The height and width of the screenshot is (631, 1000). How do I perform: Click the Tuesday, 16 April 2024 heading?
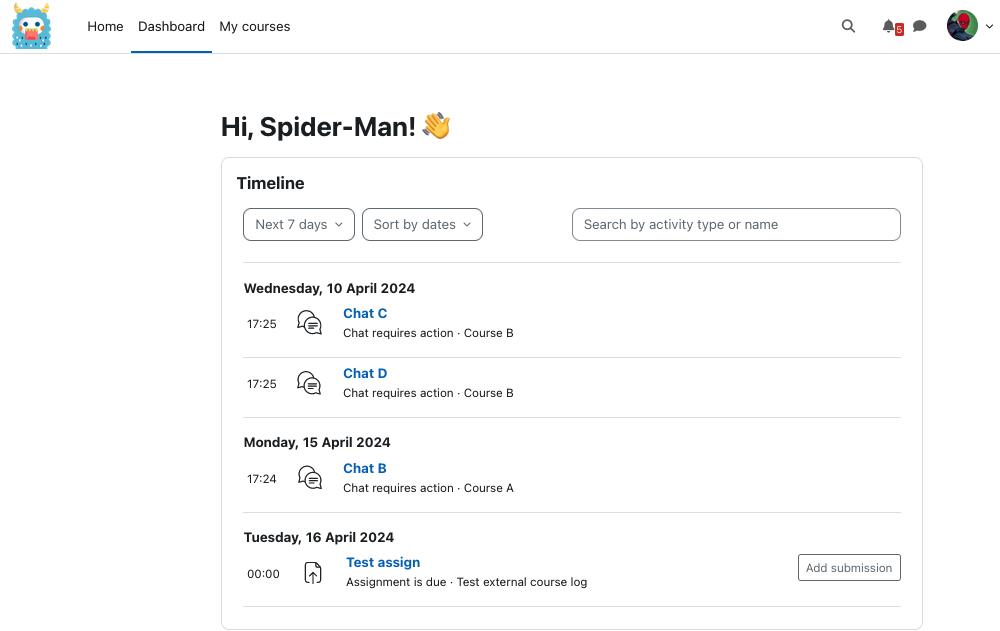tap(319, 537)
